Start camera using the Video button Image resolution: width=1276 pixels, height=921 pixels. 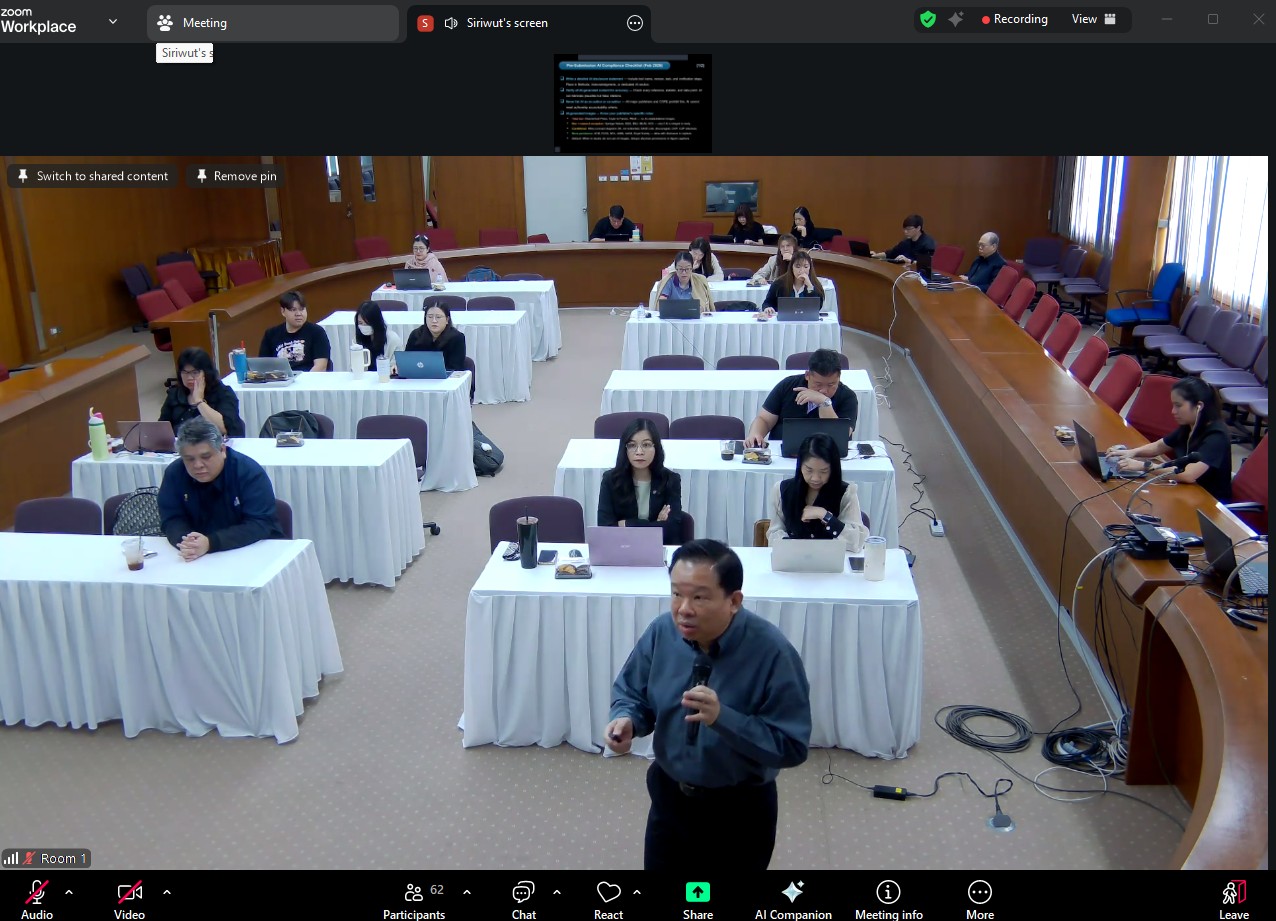[x=129, y=897]
